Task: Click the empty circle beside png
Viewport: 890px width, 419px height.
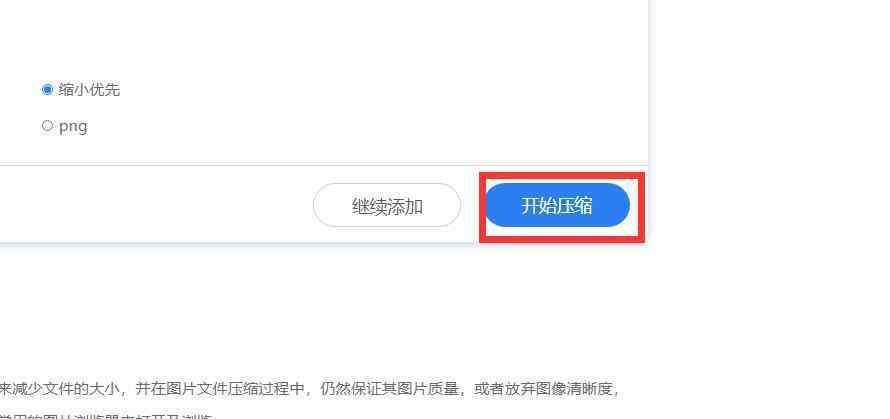Action: (47, 125)
